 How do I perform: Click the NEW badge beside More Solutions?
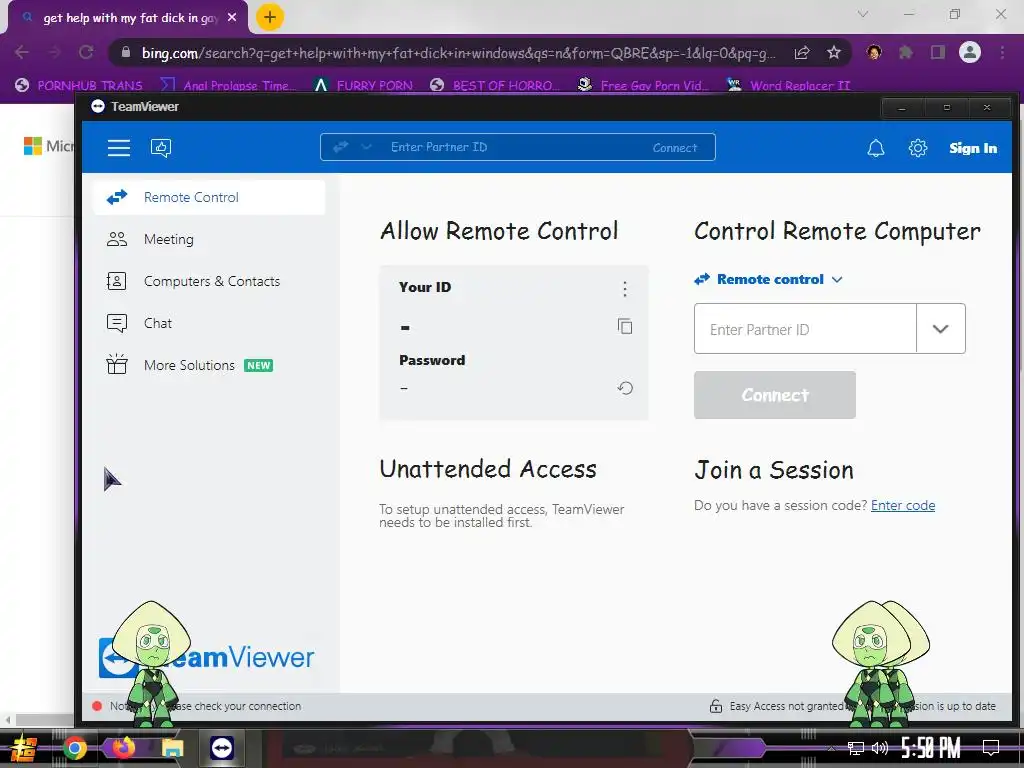(259, 366)
